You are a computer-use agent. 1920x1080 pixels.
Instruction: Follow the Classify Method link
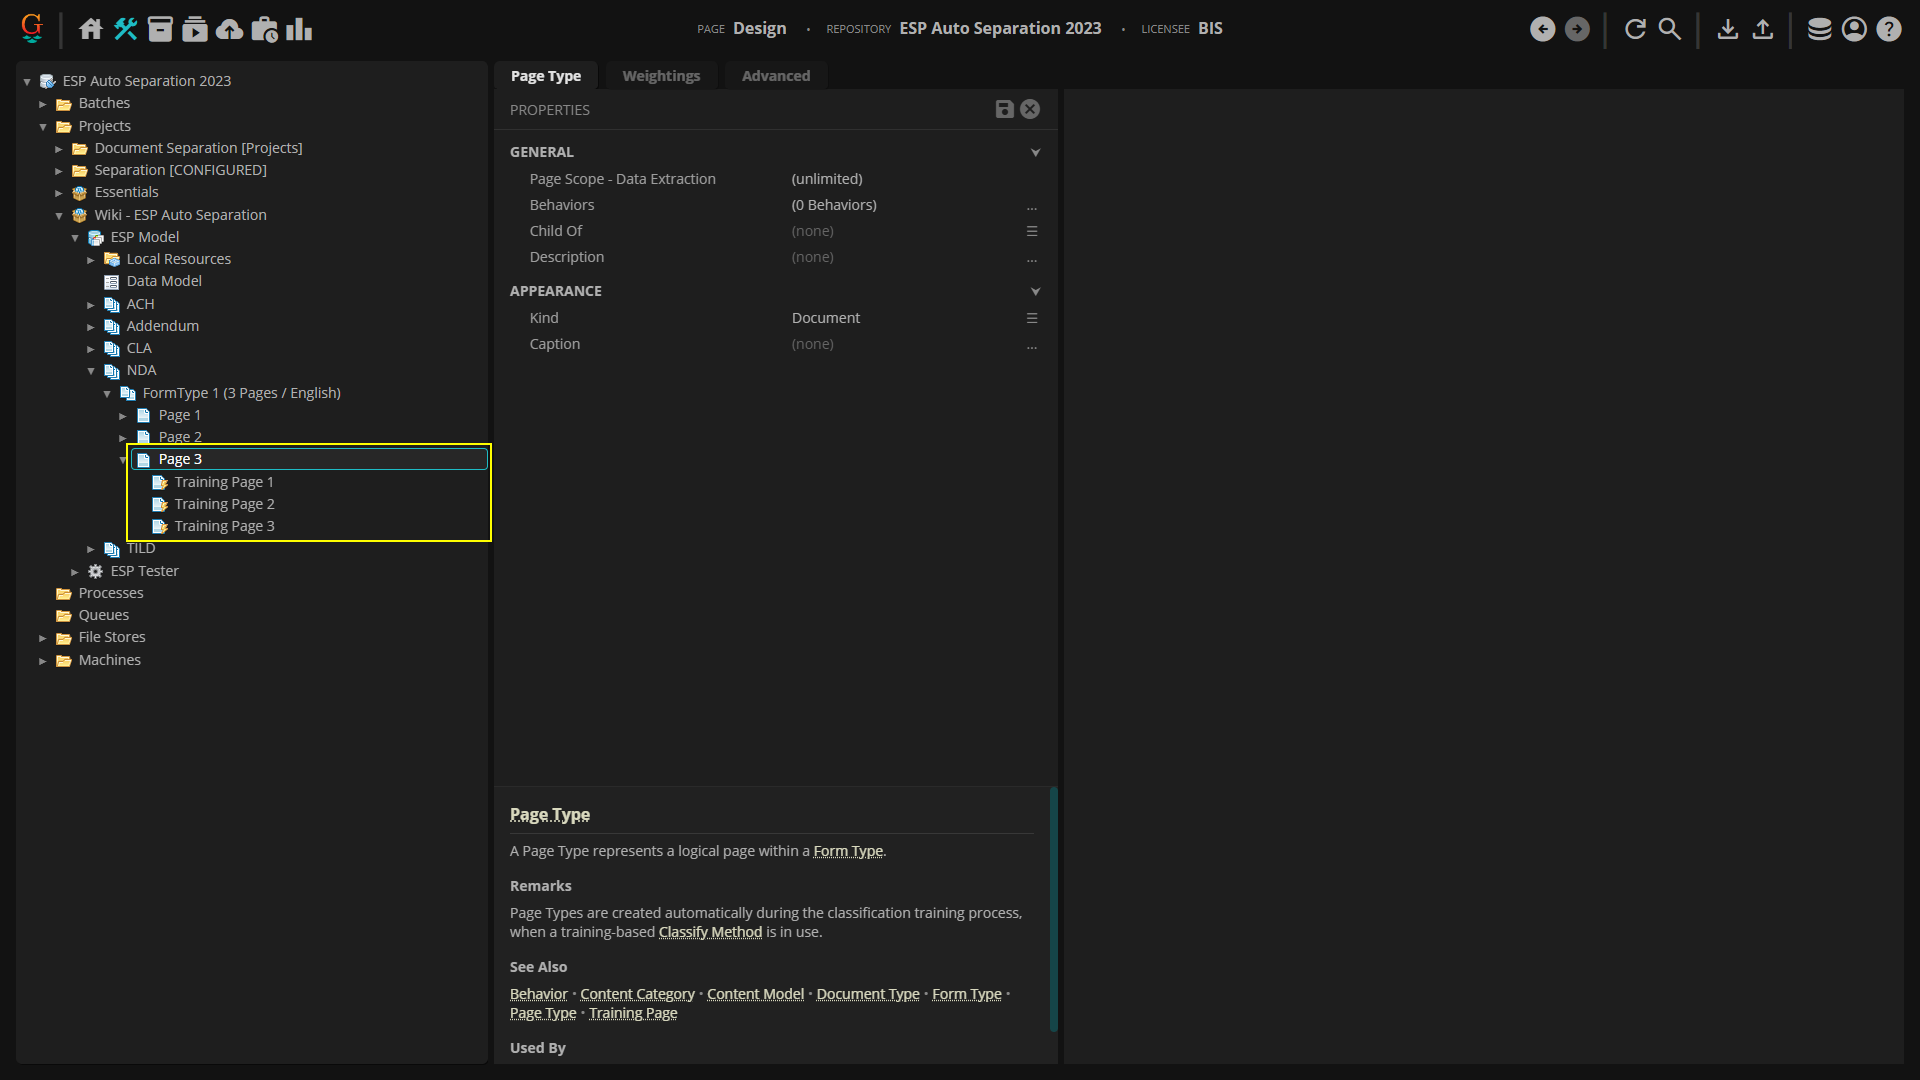point(710,932)
